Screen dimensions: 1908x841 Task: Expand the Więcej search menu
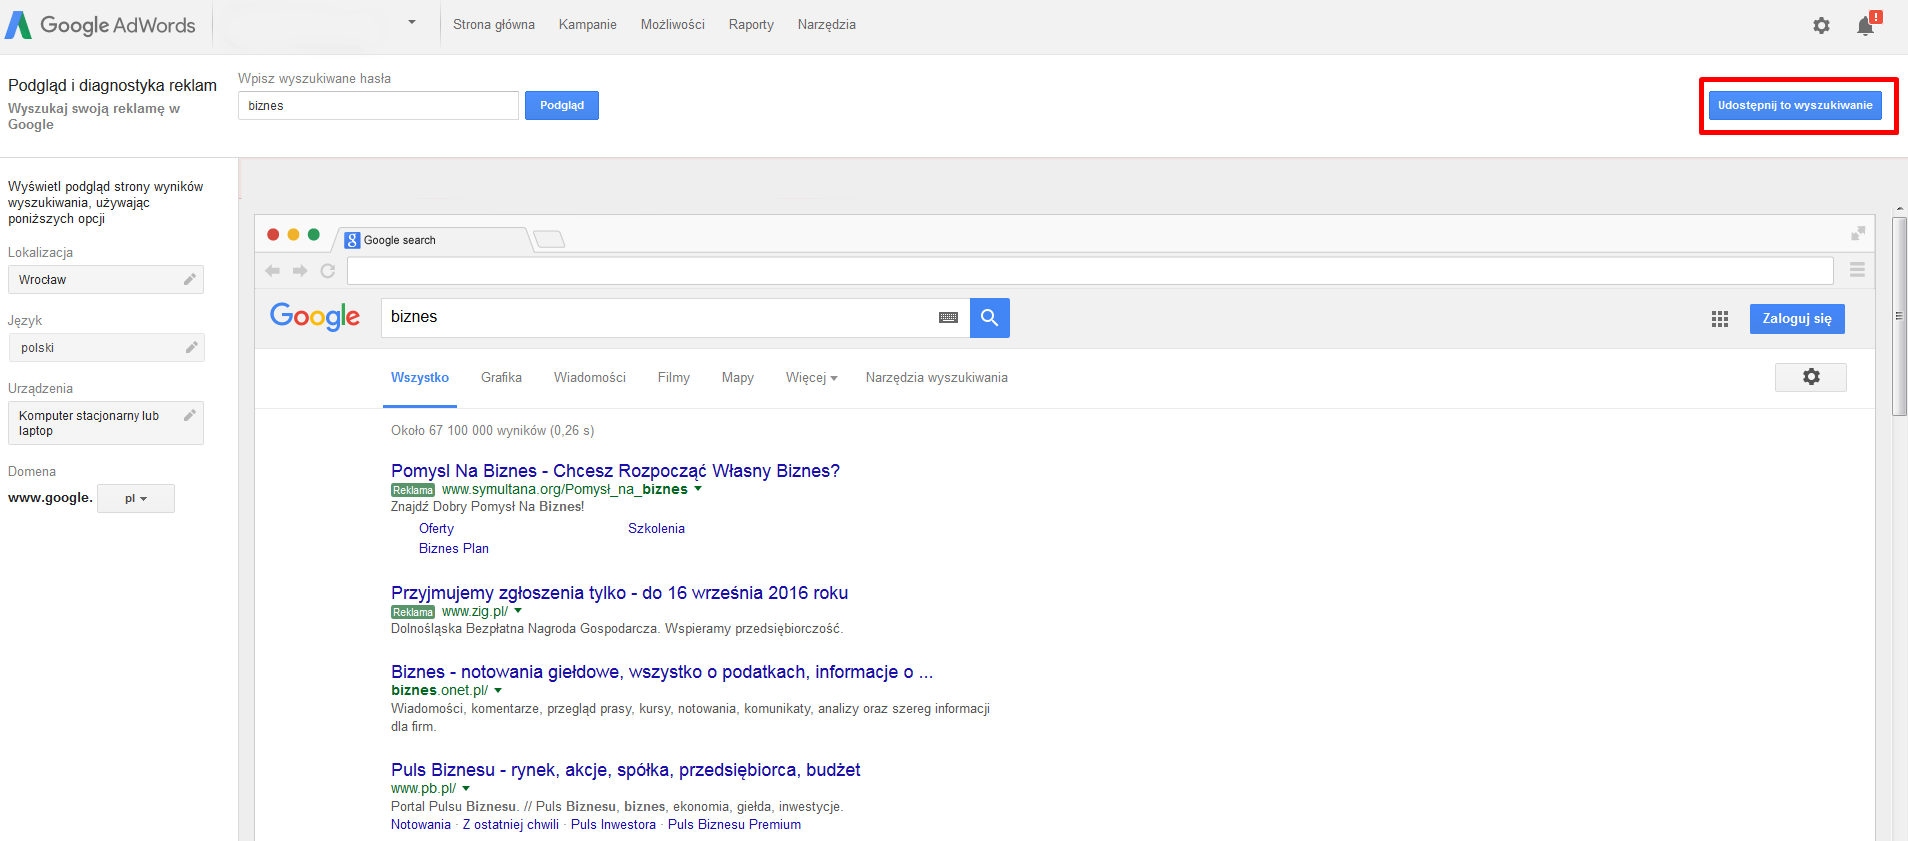coord(811,378)
